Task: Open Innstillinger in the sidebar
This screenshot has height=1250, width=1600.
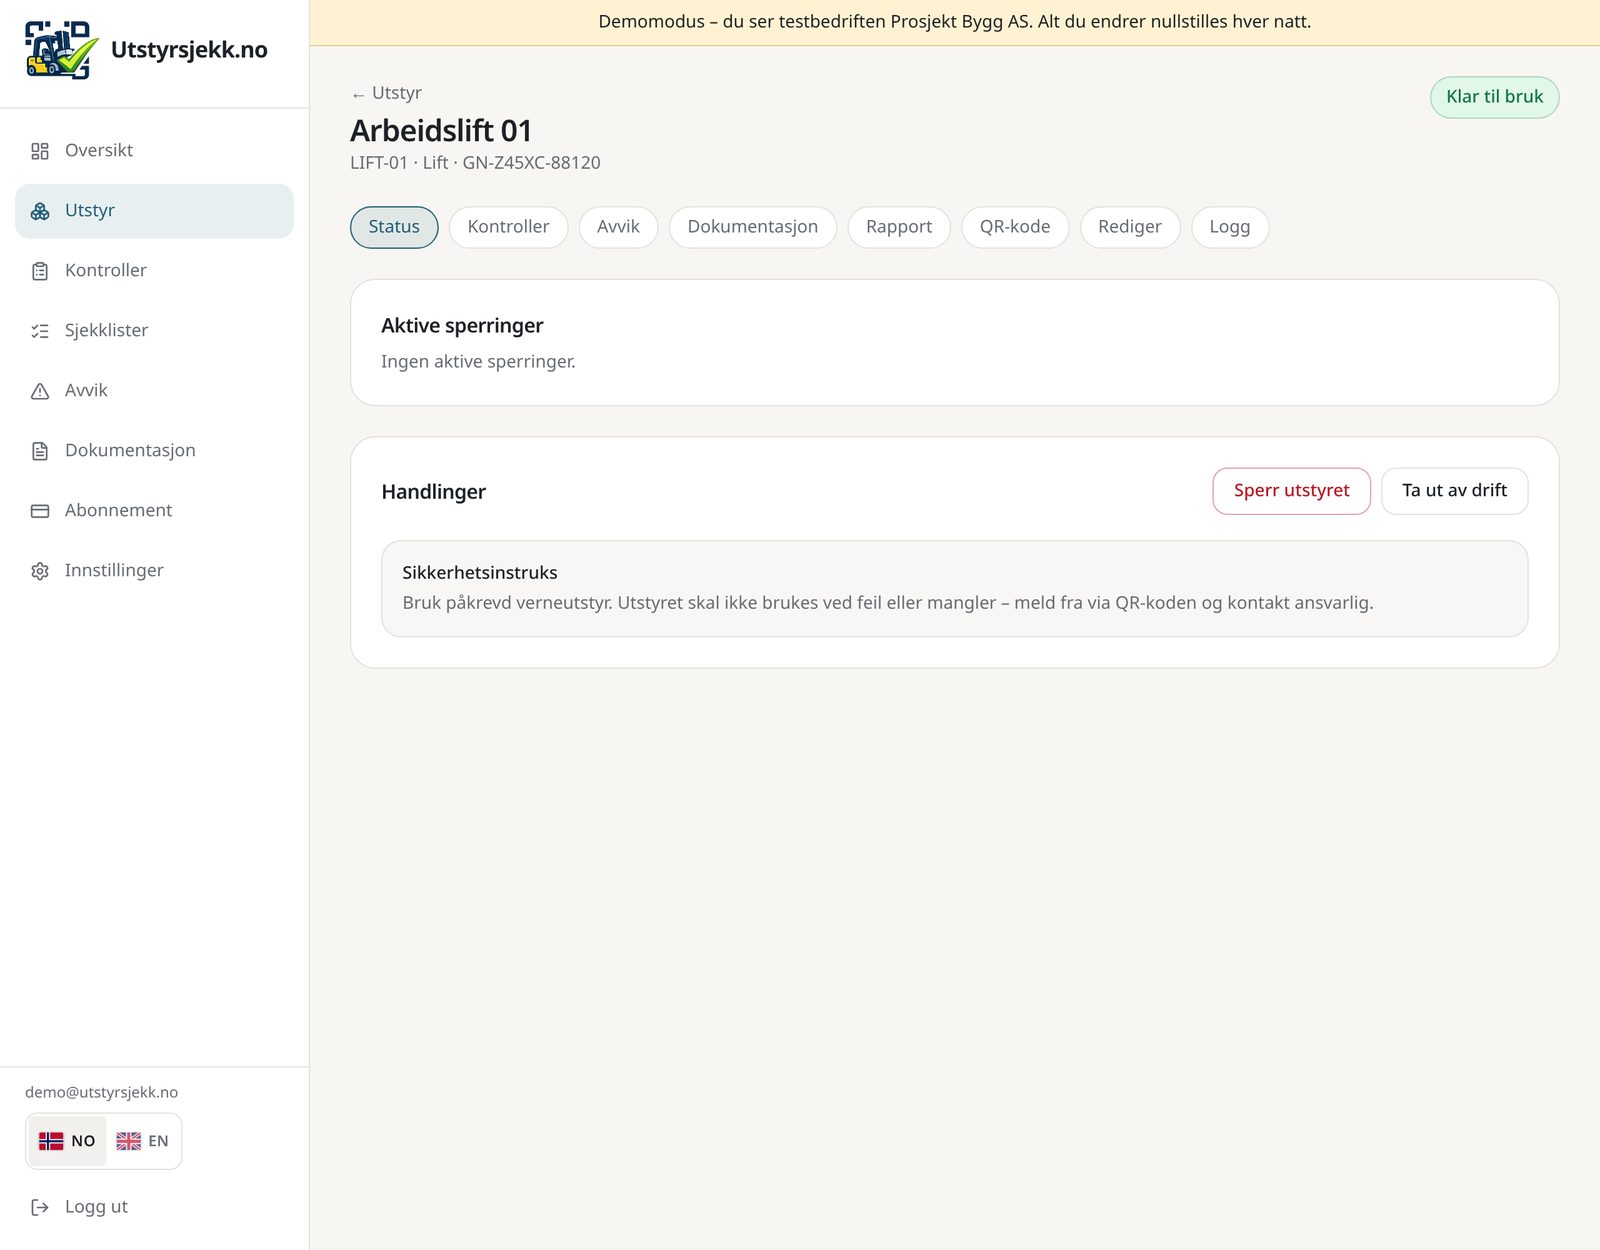Action: pyautogui.click(x=154, y=571)
